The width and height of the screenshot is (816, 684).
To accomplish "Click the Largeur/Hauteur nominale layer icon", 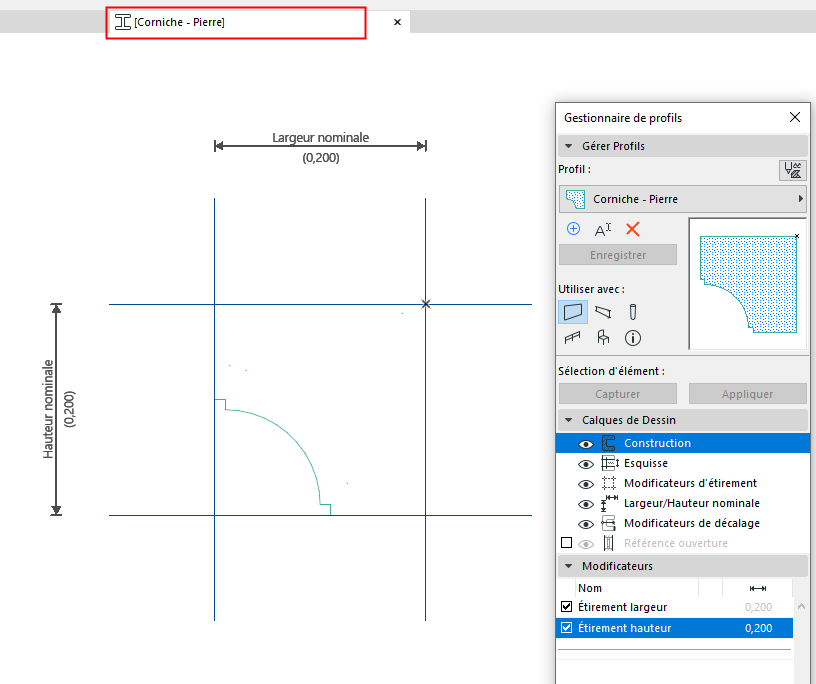I will pyautogui.click(x=609, y=503).
